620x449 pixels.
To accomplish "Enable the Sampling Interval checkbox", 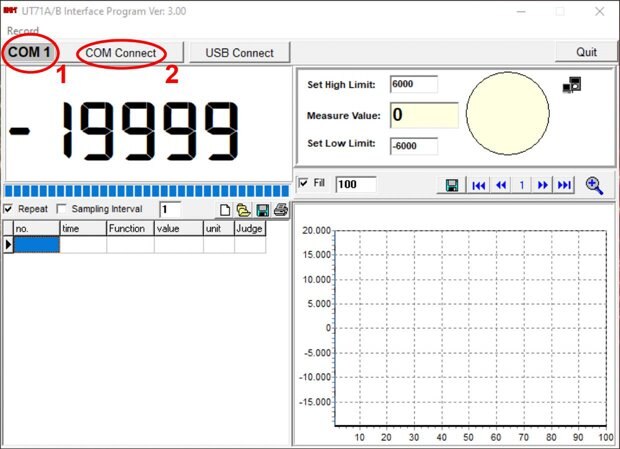I will 62,209.
